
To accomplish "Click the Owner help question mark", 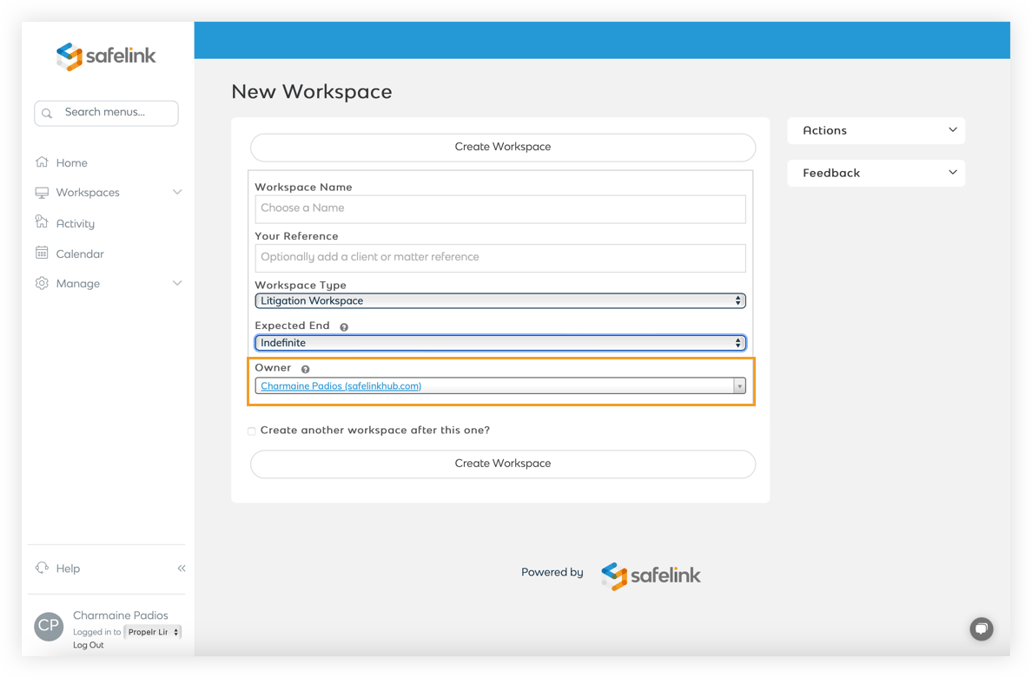I will (305, 368).
